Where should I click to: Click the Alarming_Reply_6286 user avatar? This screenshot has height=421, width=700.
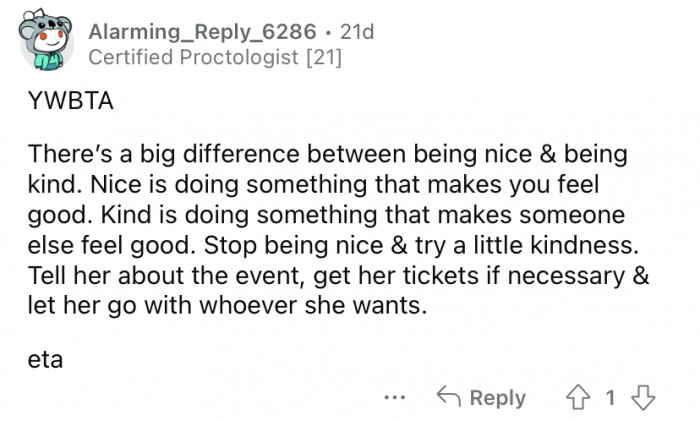pos(43,44)
